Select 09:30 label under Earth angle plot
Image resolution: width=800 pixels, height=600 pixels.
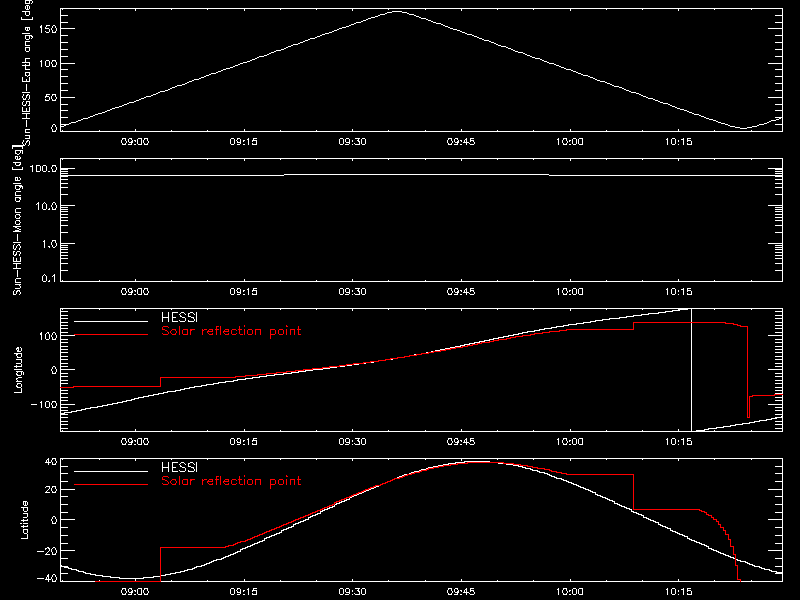pos(353,142)
